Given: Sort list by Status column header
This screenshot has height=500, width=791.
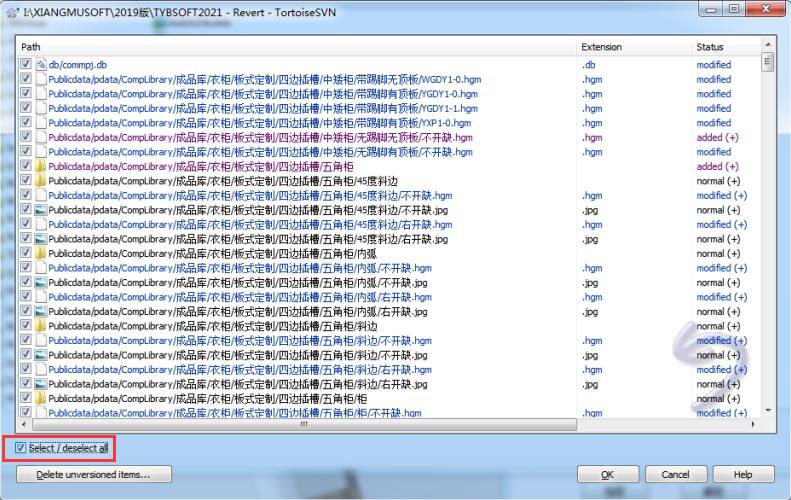Looking at the screenshot, I should [x=726, y=47].
